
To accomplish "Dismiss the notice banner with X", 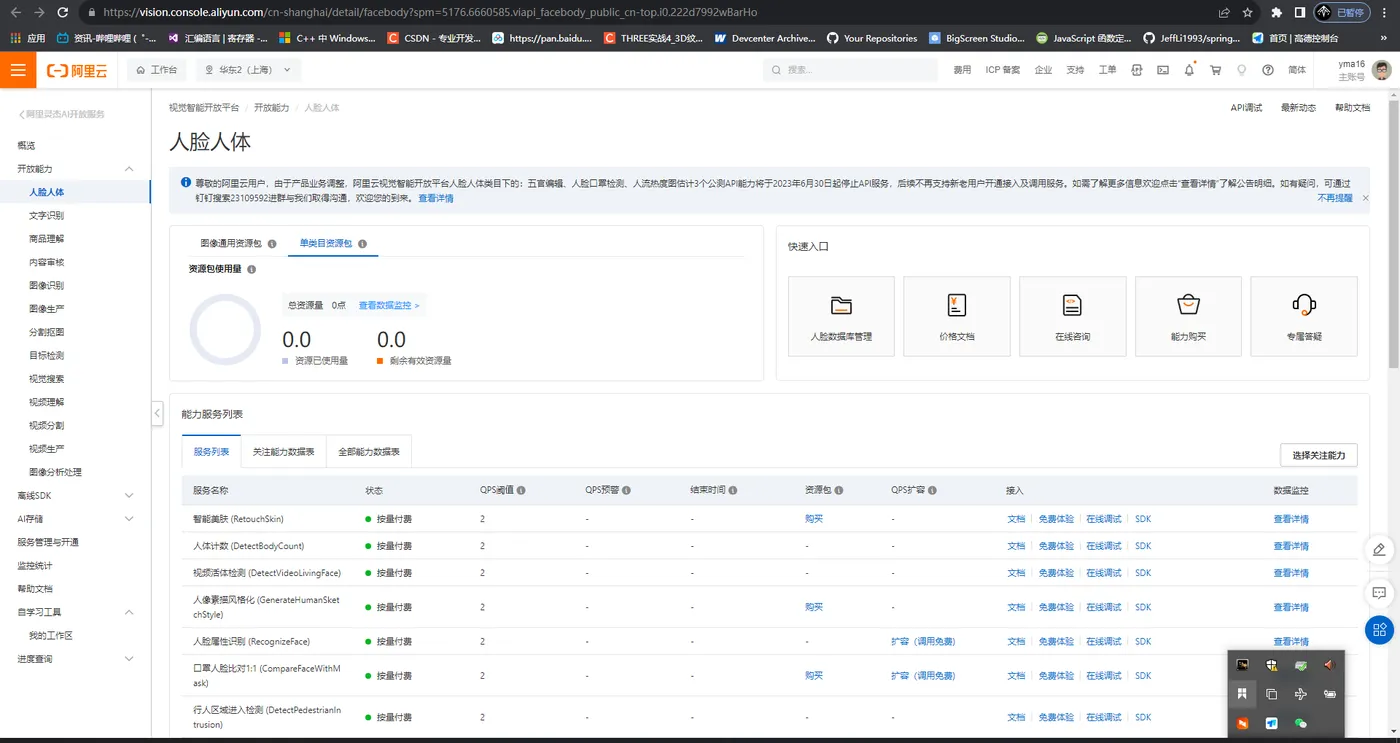I will click(x=1365, y=198).
